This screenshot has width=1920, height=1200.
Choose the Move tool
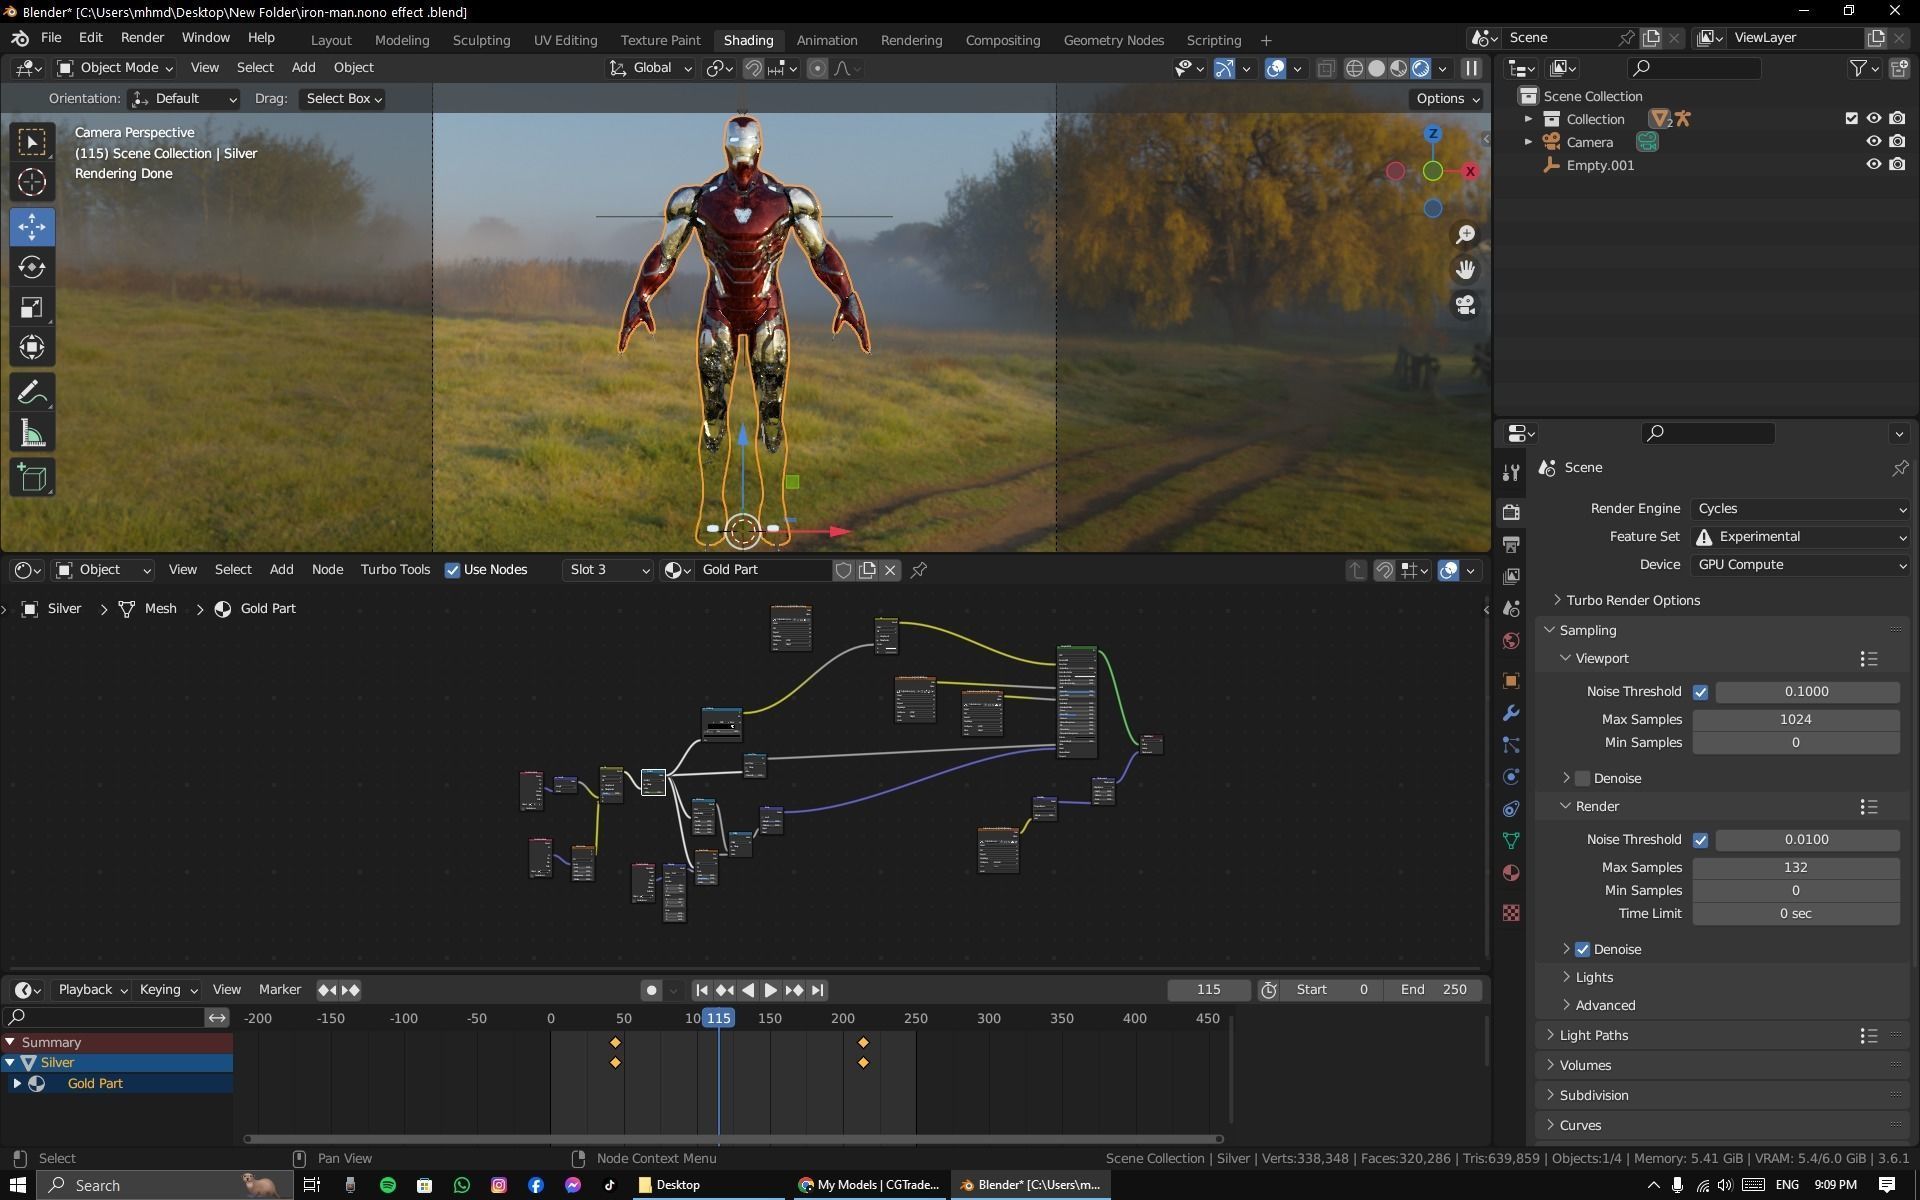pos(32,227)
